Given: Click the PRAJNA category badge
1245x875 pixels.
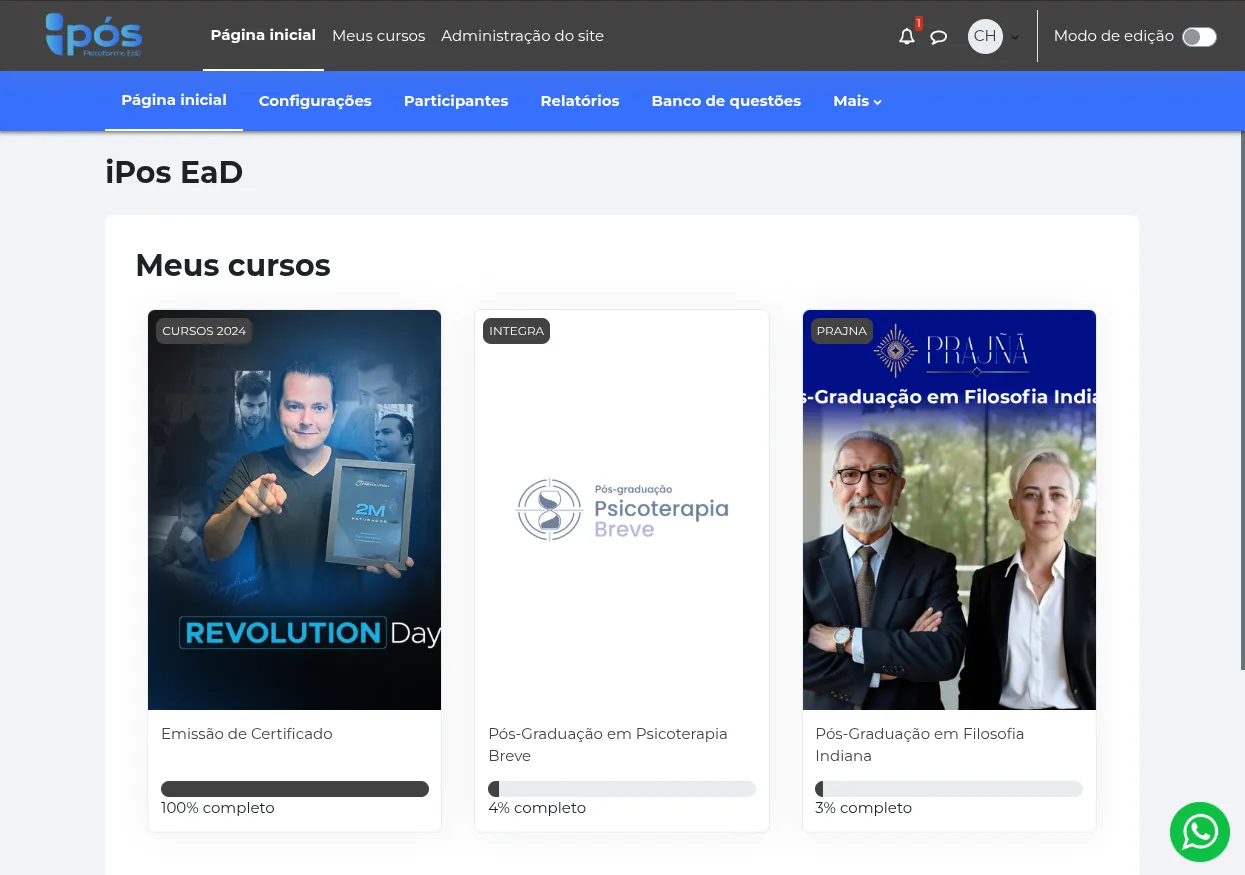Looking at the screenshot, I should (x=841, y=331).
